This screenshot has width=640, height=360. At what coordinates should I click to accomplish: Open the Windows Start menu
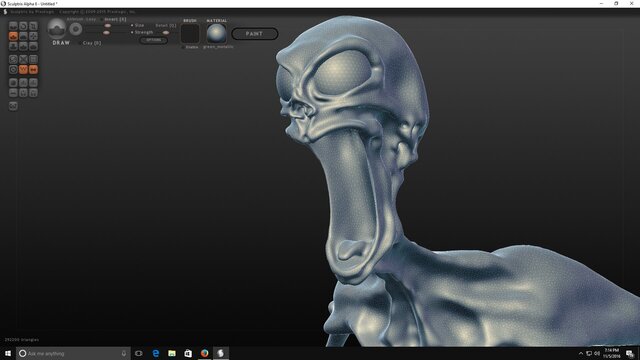click(x=8, y=353)
